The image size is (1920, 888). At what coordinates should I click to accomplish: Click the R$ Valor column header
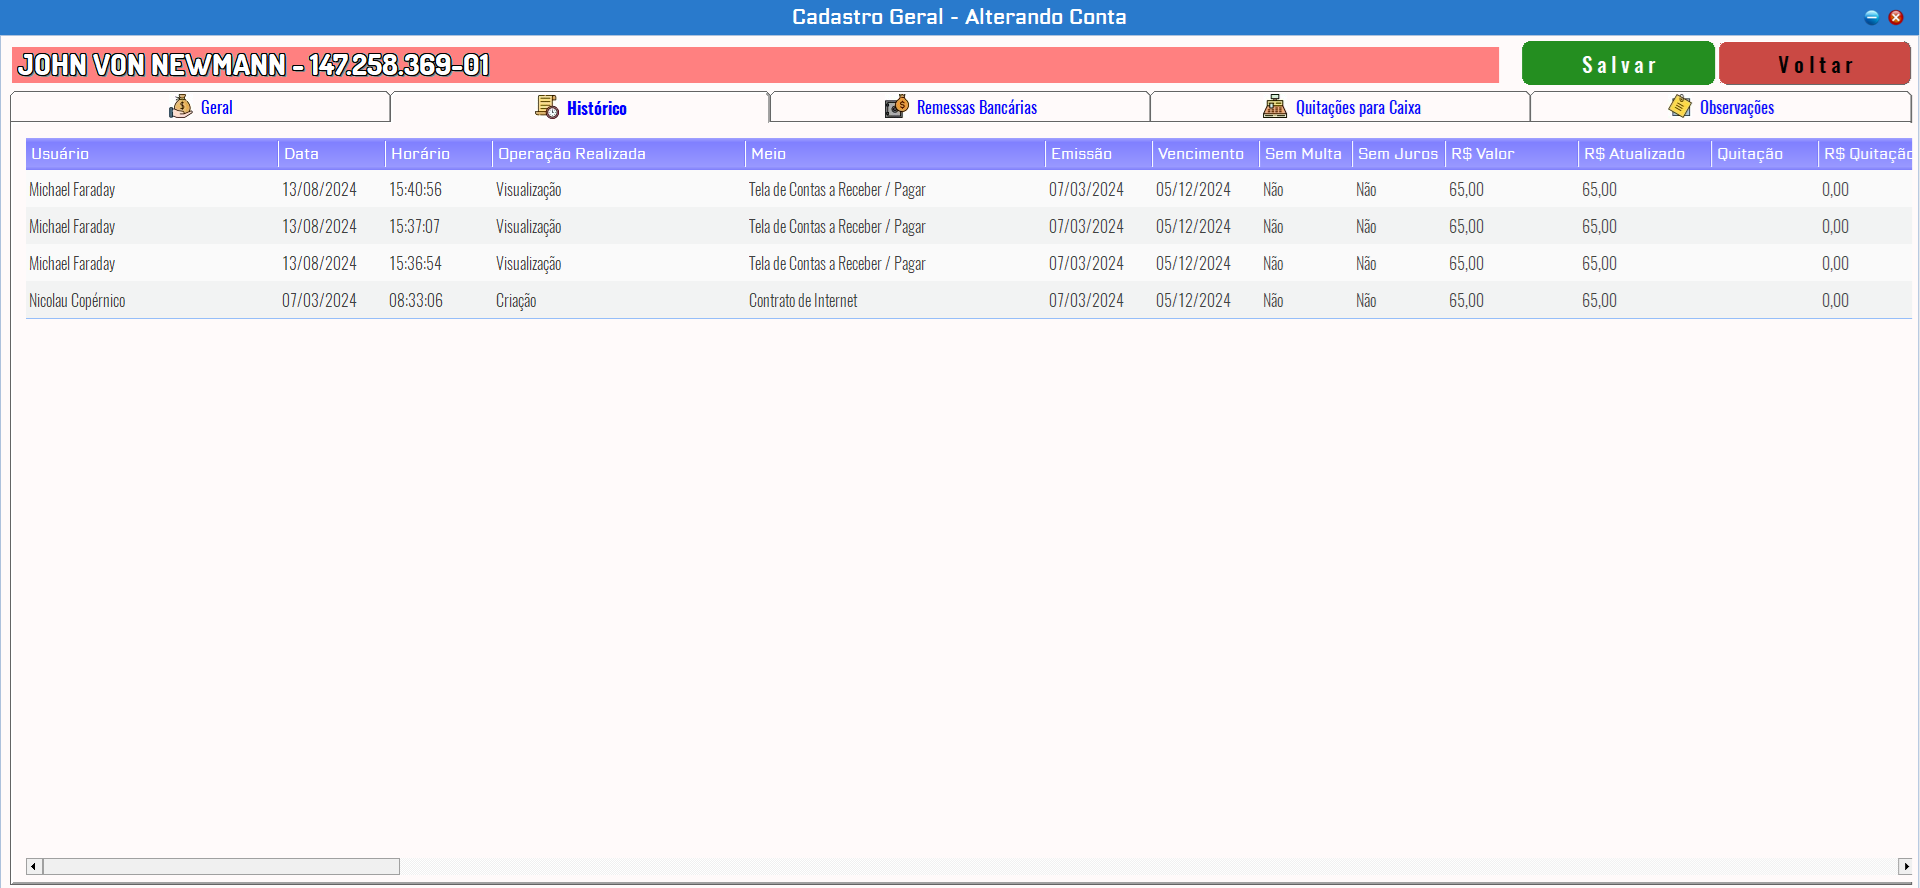click(x=1512, y=154)
